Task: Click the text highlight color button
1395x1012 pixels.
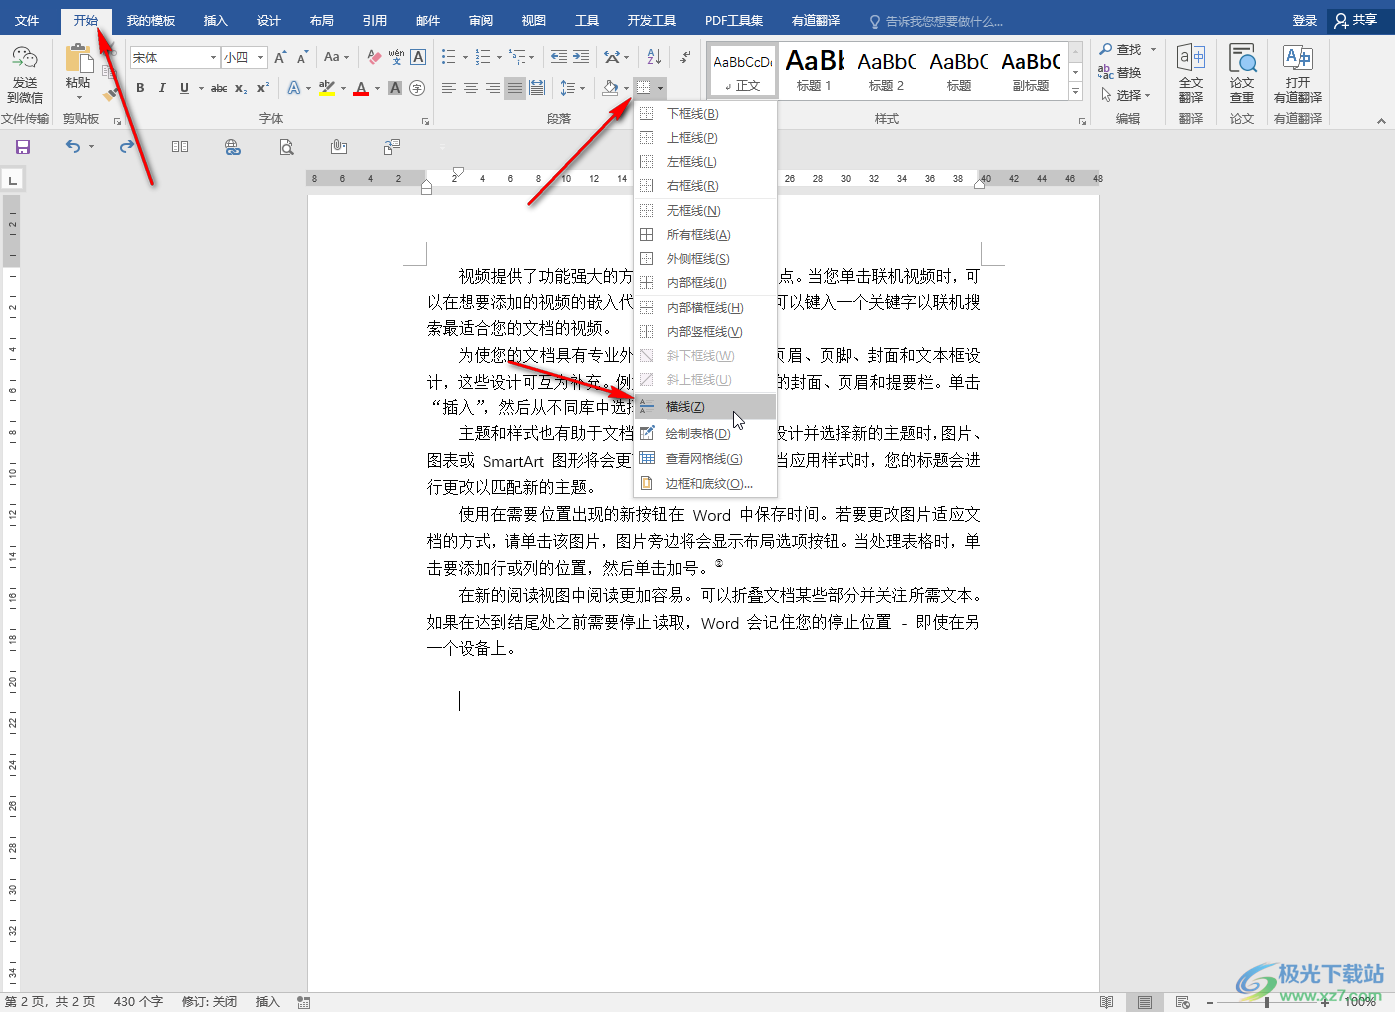Action: coord(327,88)
